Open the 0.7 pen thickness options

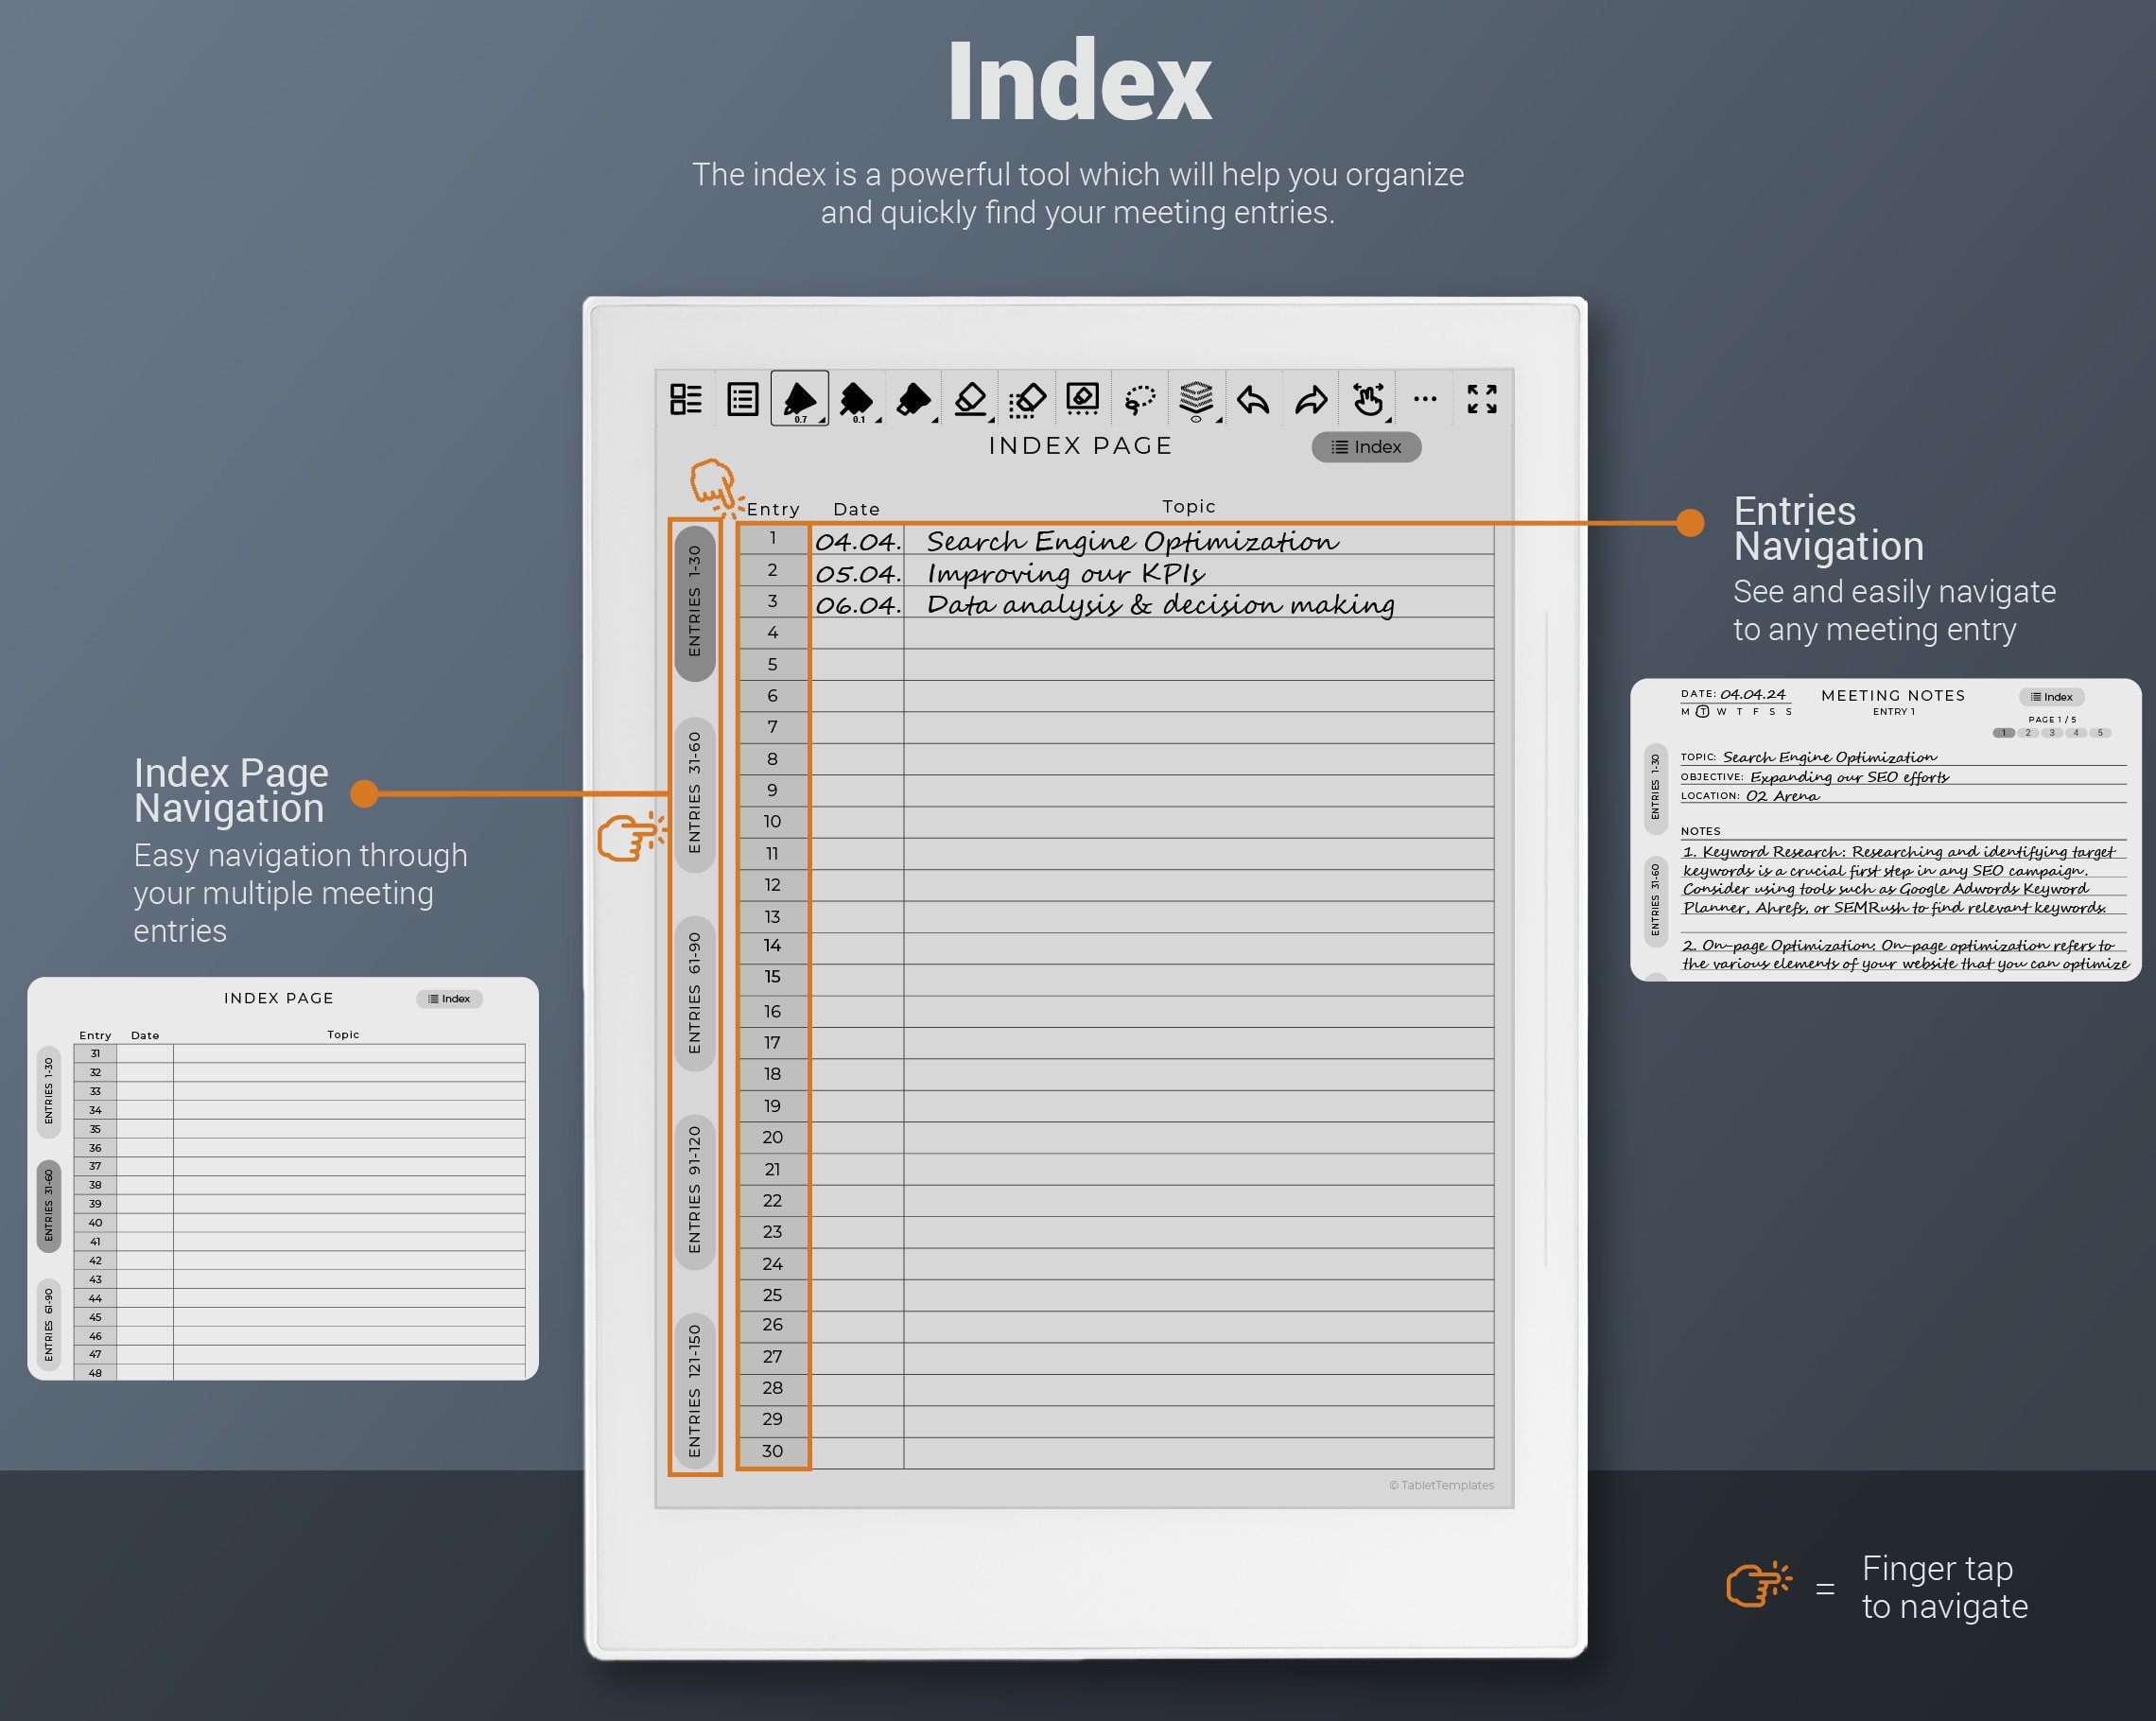click(822, 420)
